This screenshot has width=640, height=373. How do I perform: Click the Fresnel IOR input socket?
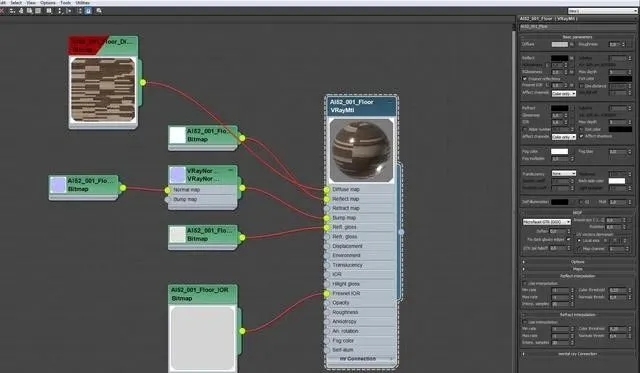tap(327, 293)
